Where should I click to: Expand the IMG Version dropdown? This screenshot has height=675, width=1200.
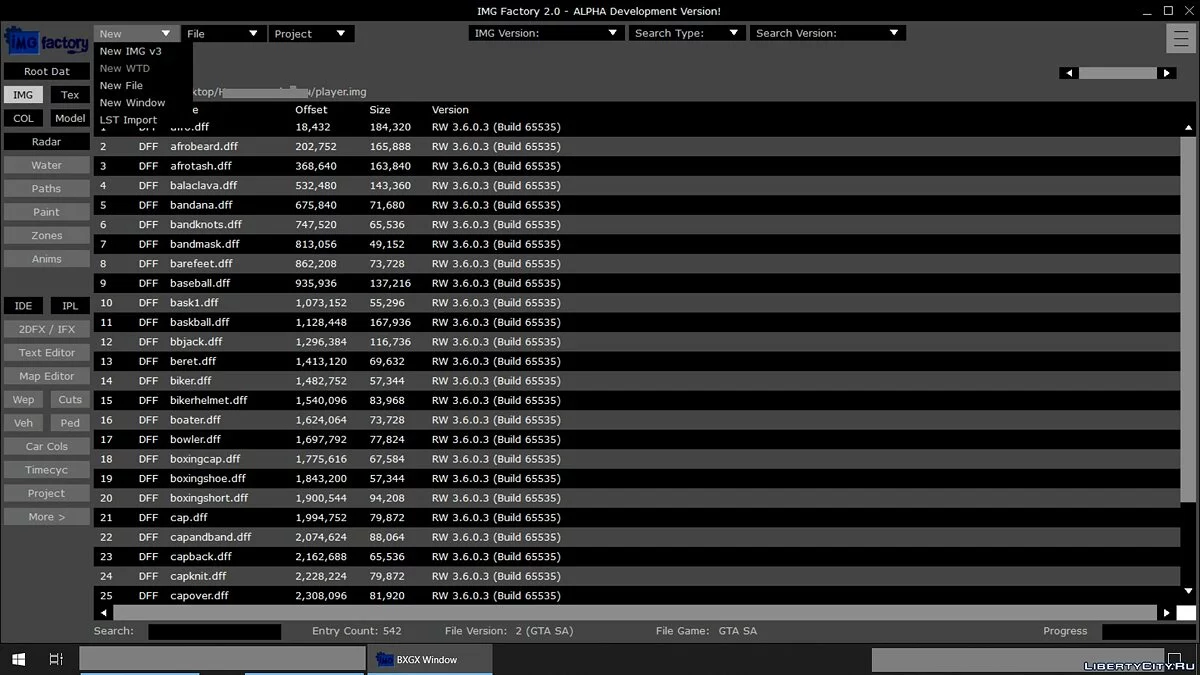point(546,33)
